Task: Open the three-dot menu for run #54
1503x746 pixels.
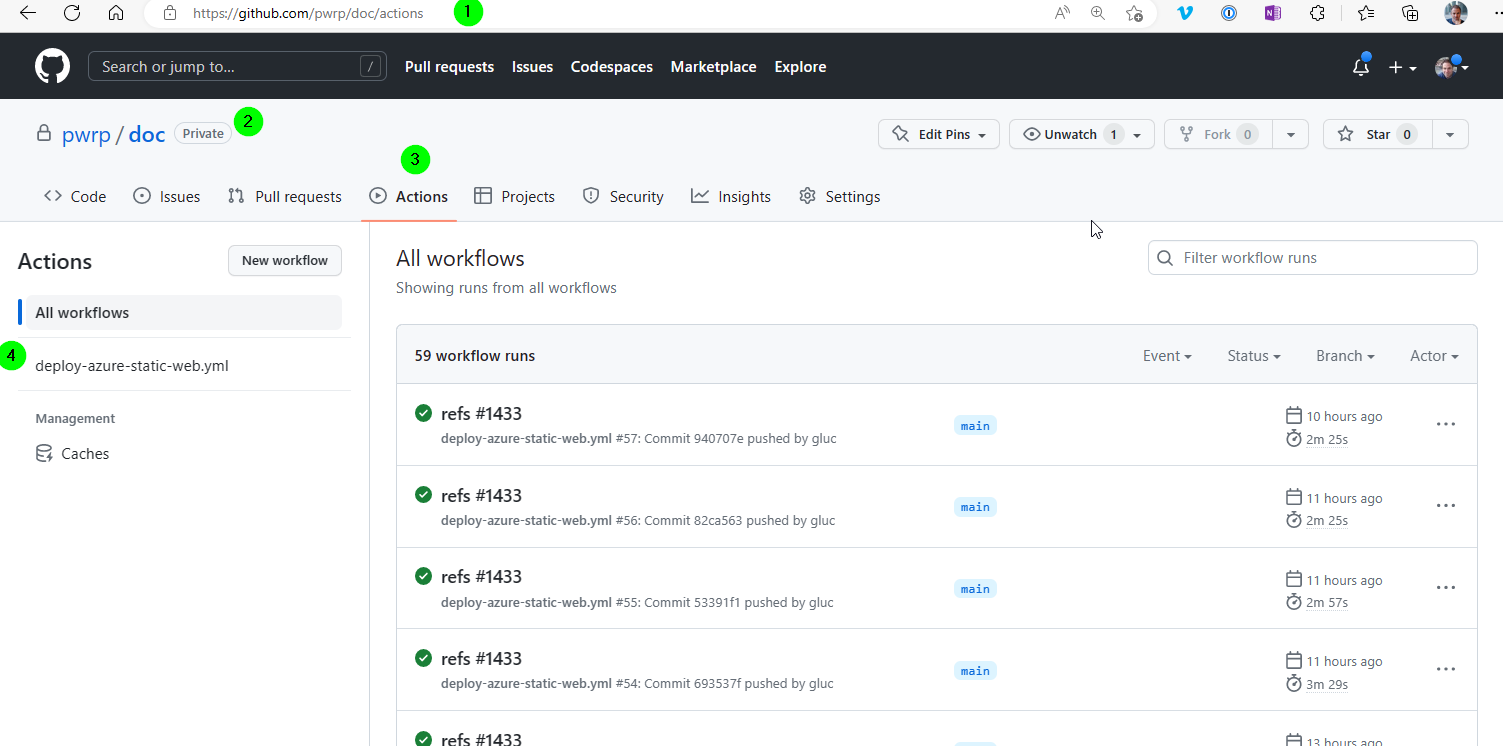Action: [1446, 669]
